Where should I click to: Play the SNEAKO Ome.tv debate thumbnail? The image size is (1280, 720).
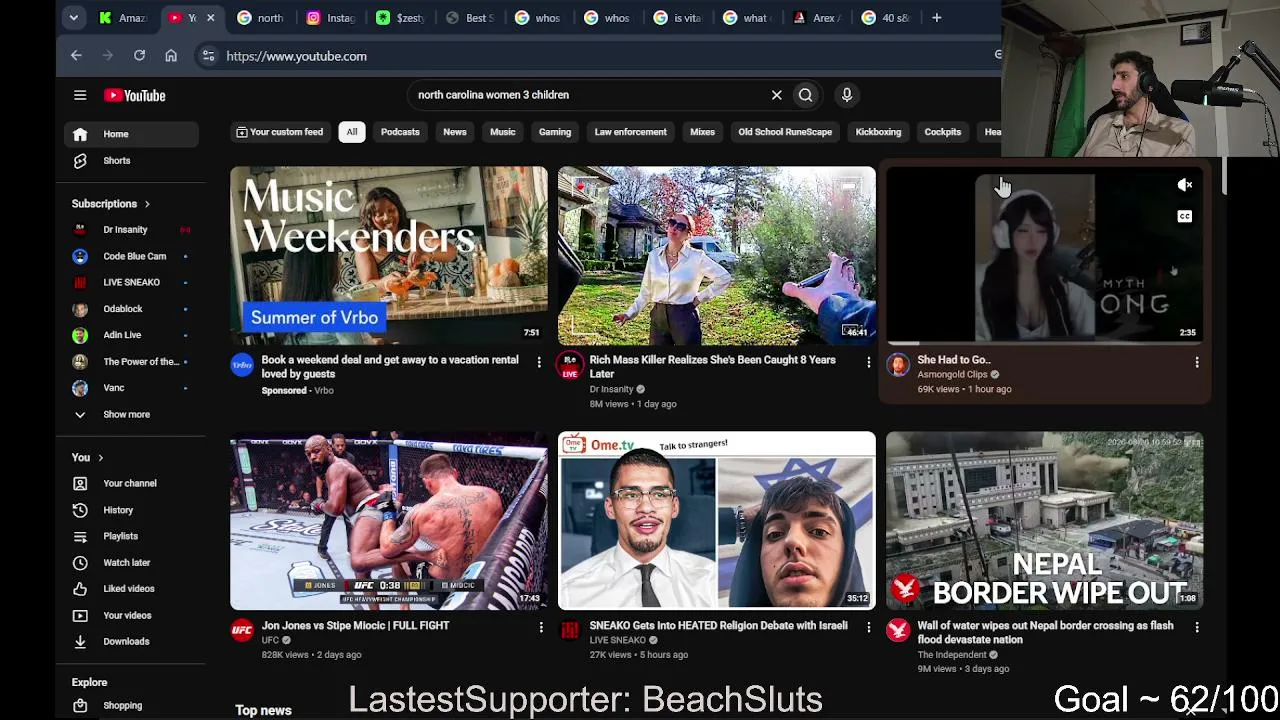point(717,521)
